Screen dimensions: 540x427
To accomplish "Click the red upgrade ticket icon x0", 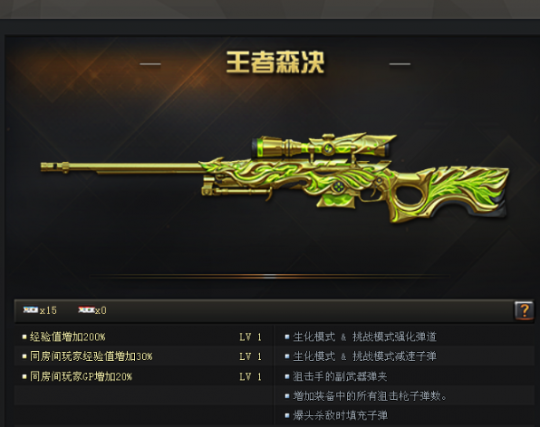I will click(86, 310).
